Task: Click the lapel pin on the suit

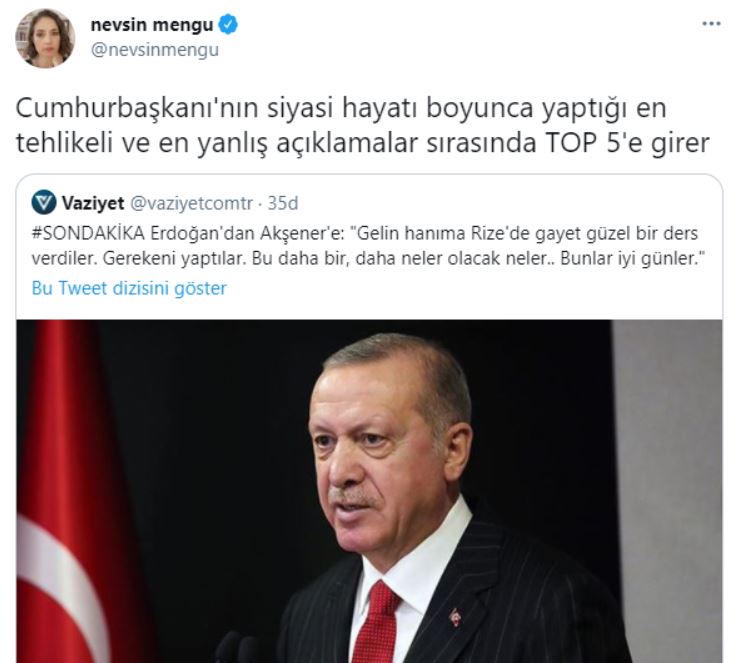Action: pyautogui.click(x=455, y=617)
